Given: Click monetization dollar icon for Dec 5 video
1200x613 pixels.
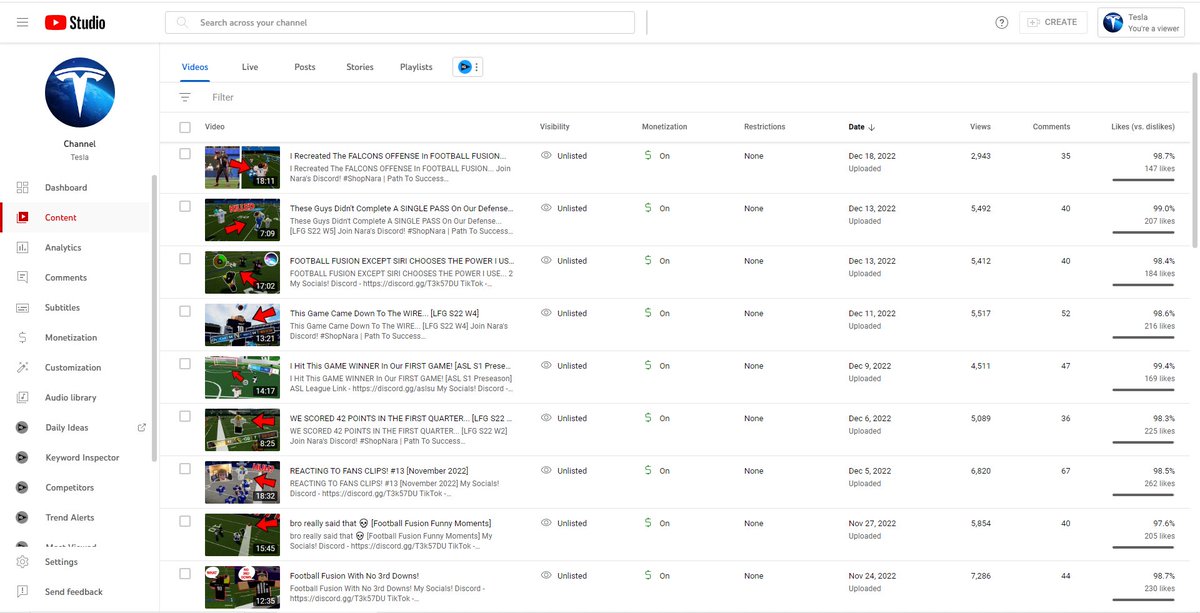Looking at the screenshot, I should click(x=648, y=471).
